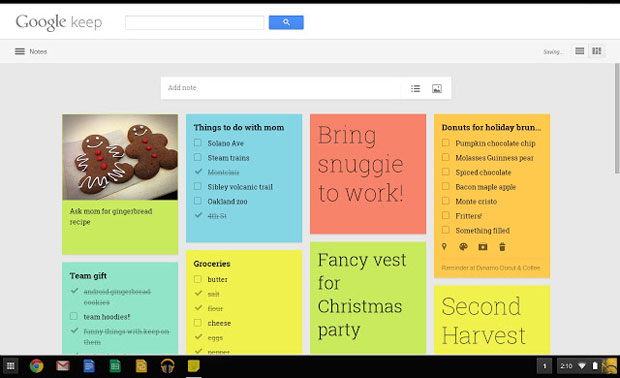
Task: Open Google Sheets from the shelf
Action: pos(115,366)
